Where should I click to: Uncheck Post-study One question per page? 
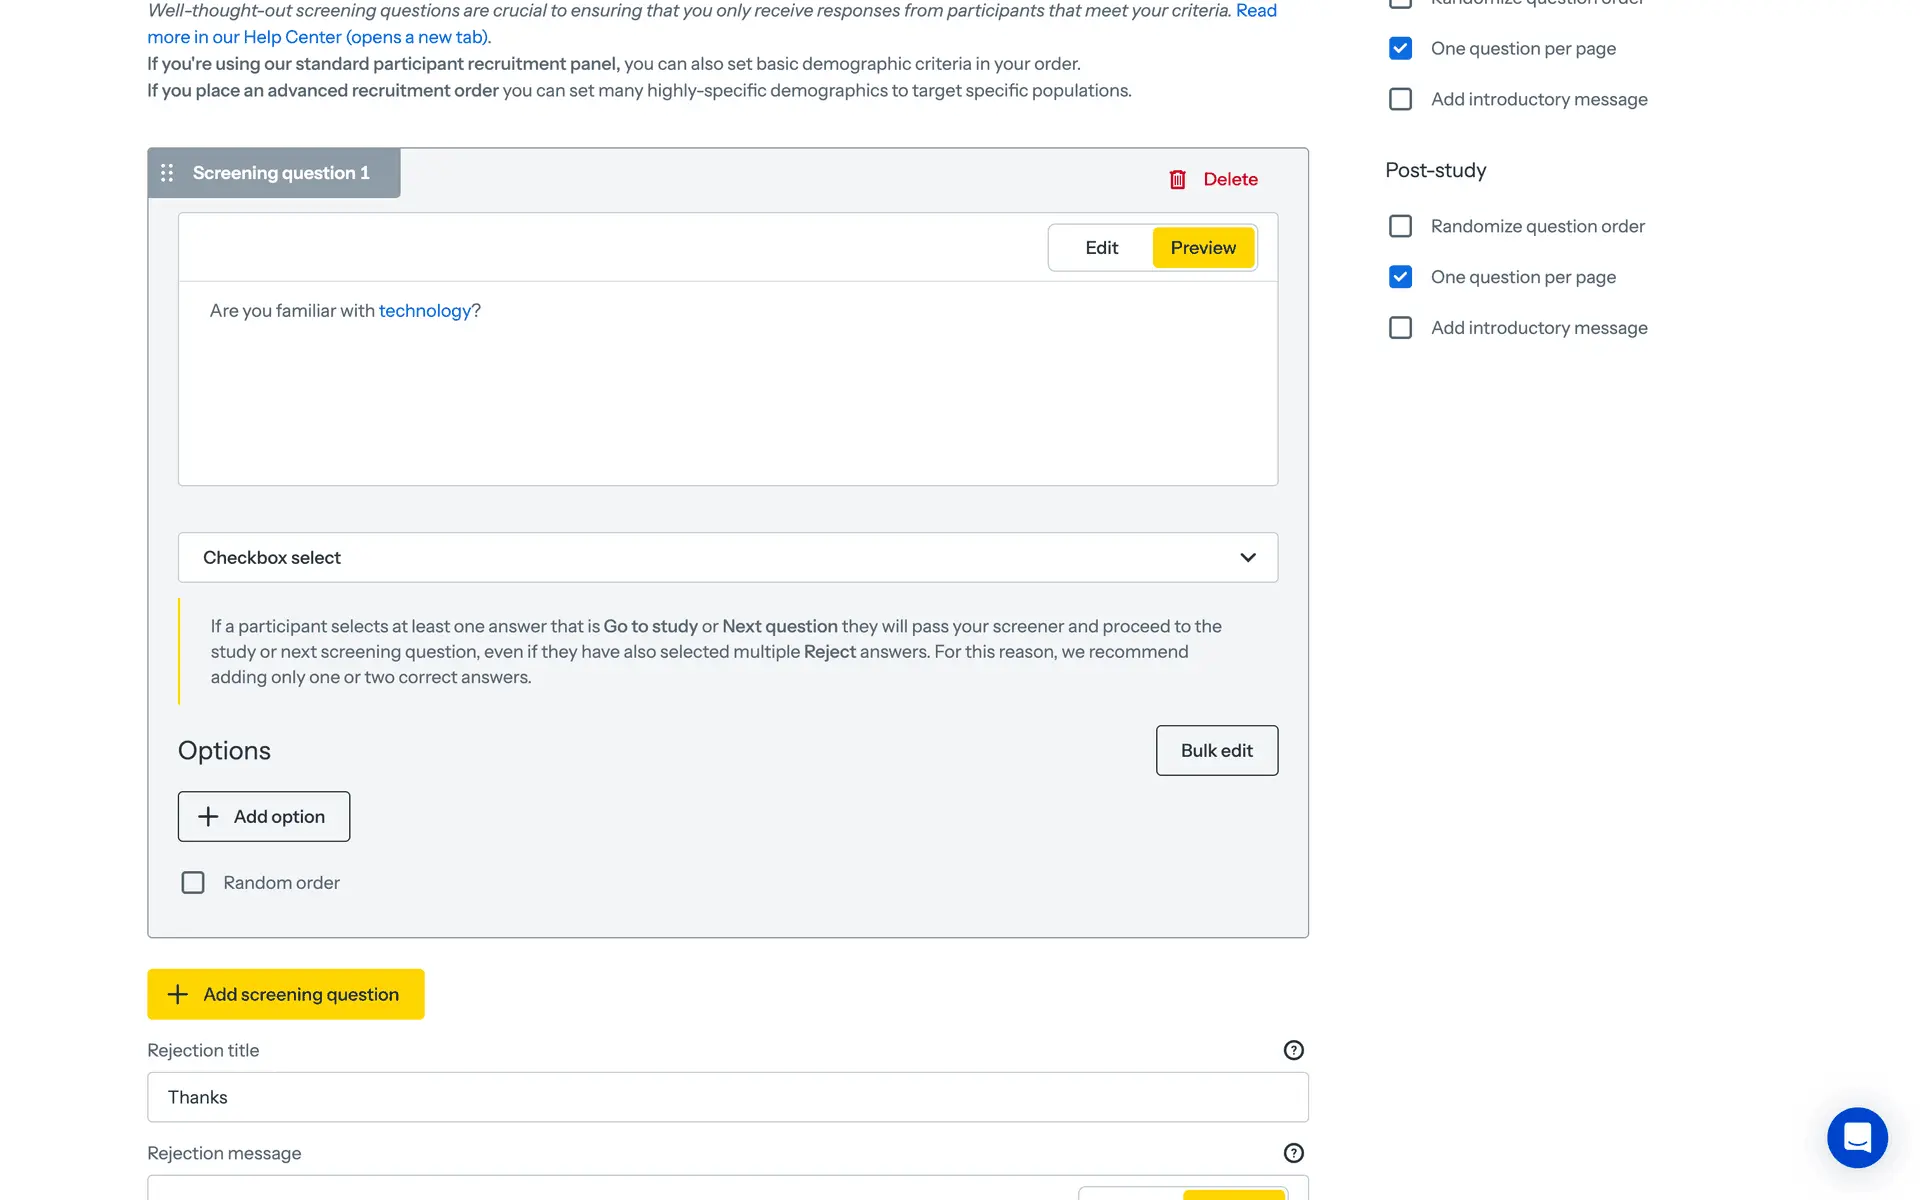(x=1400, y=277)
